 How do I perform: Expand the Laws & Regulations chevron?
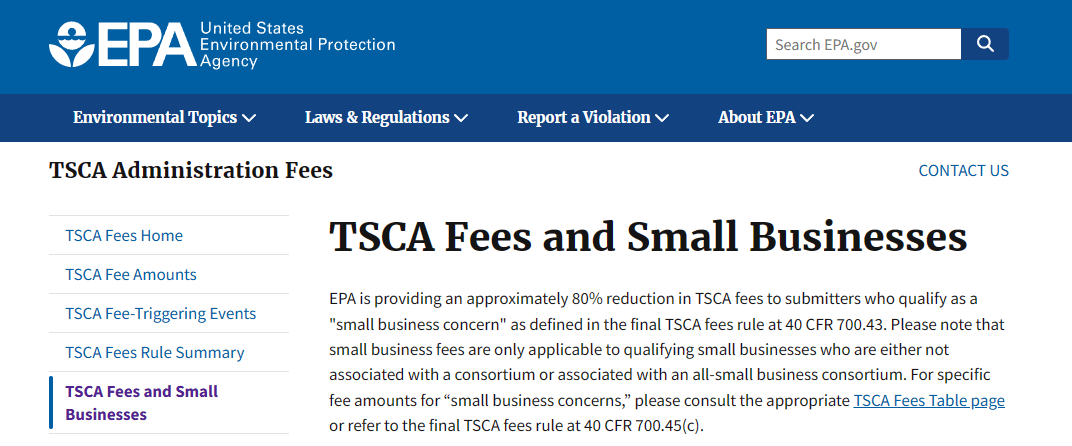pos(461,118)
